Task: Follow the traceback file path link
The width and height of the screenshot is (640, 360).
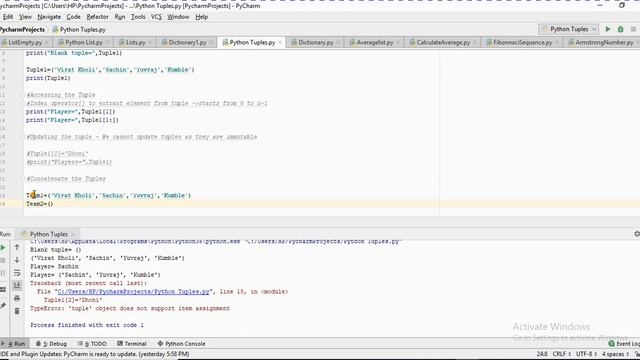Action: click(x=133, y=291)
